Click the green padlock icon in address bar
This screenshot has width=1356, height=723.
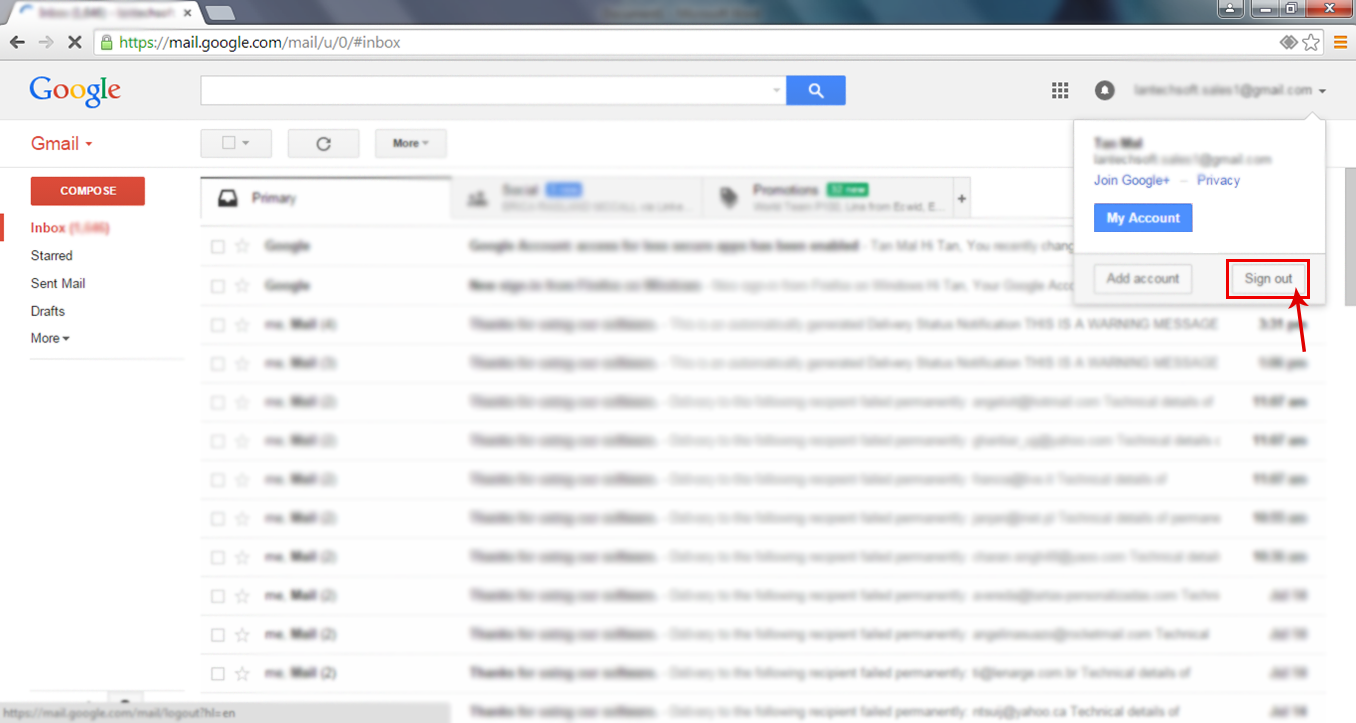(x=107, y=43)
